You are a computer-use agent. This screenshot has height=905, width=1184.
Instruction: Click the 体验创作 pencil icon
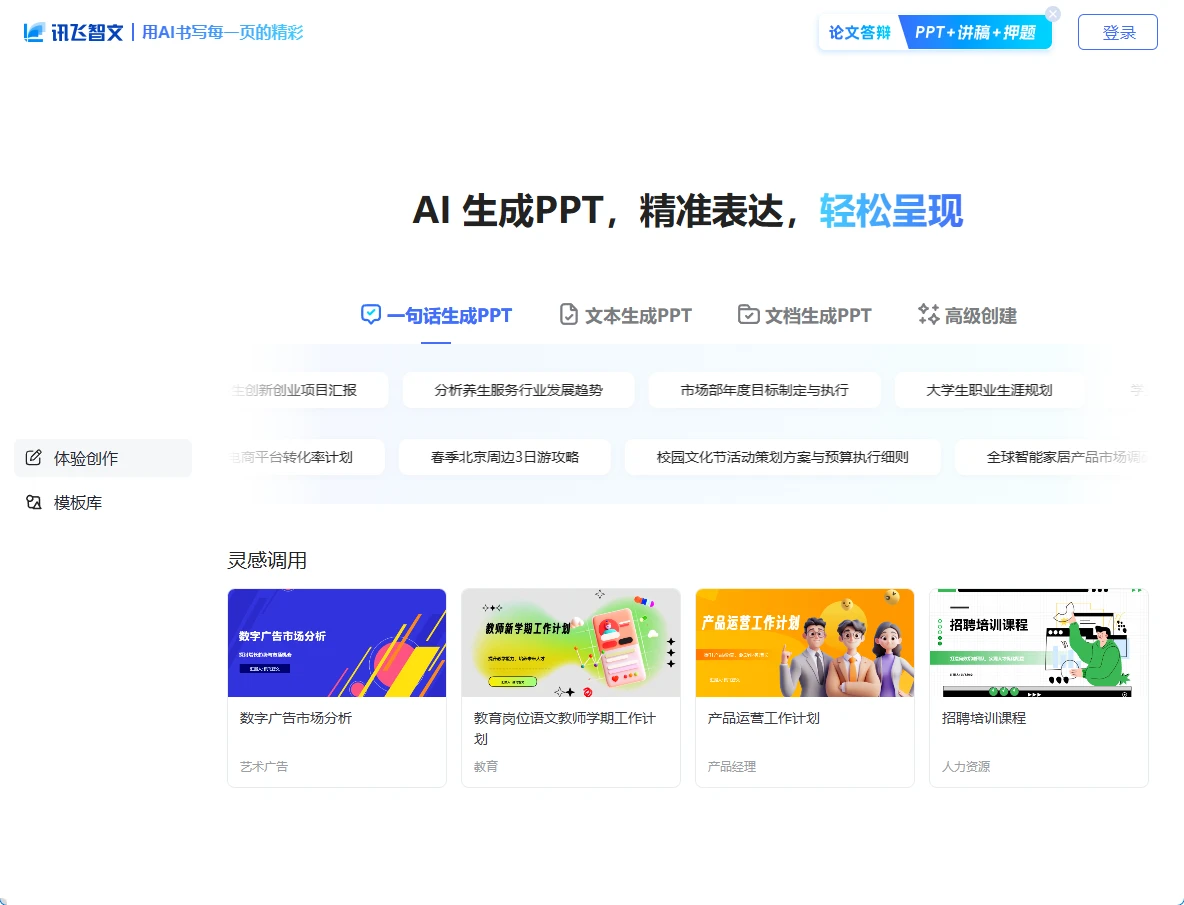click(x=34, y=458)
